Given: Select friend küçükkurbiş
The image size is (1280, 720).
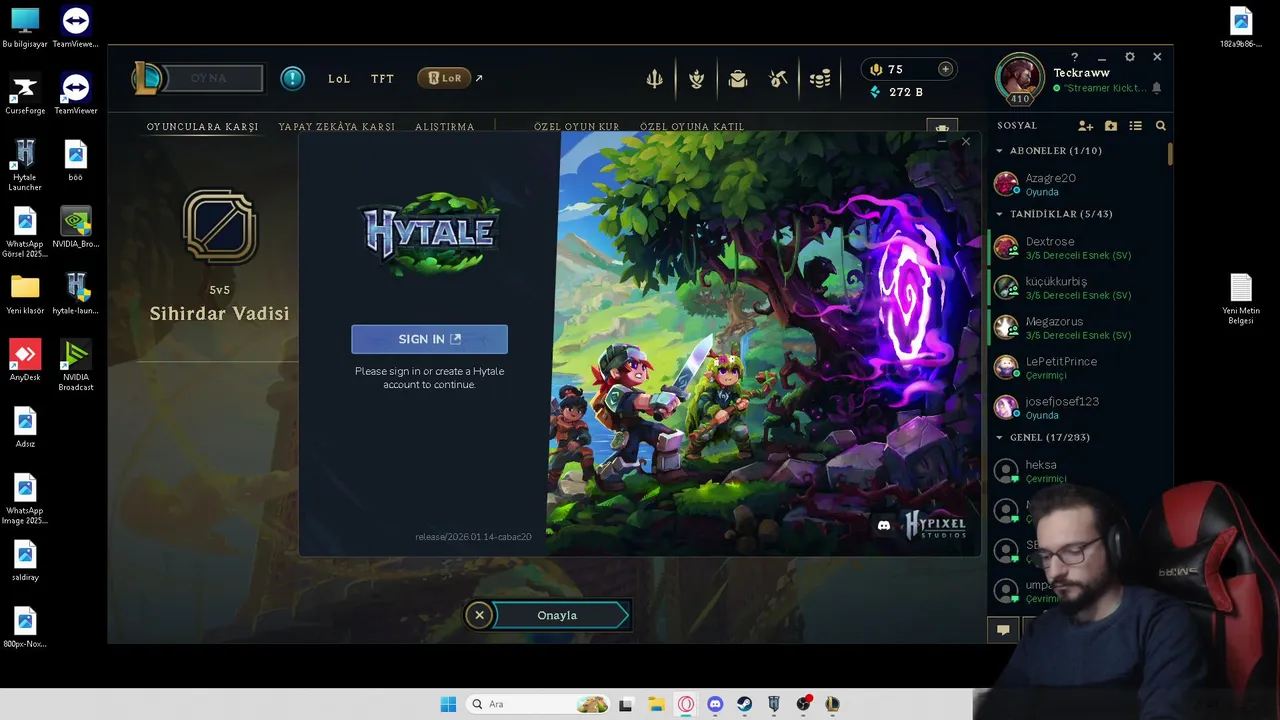Looking at the screenshot, I should 1079,288.
